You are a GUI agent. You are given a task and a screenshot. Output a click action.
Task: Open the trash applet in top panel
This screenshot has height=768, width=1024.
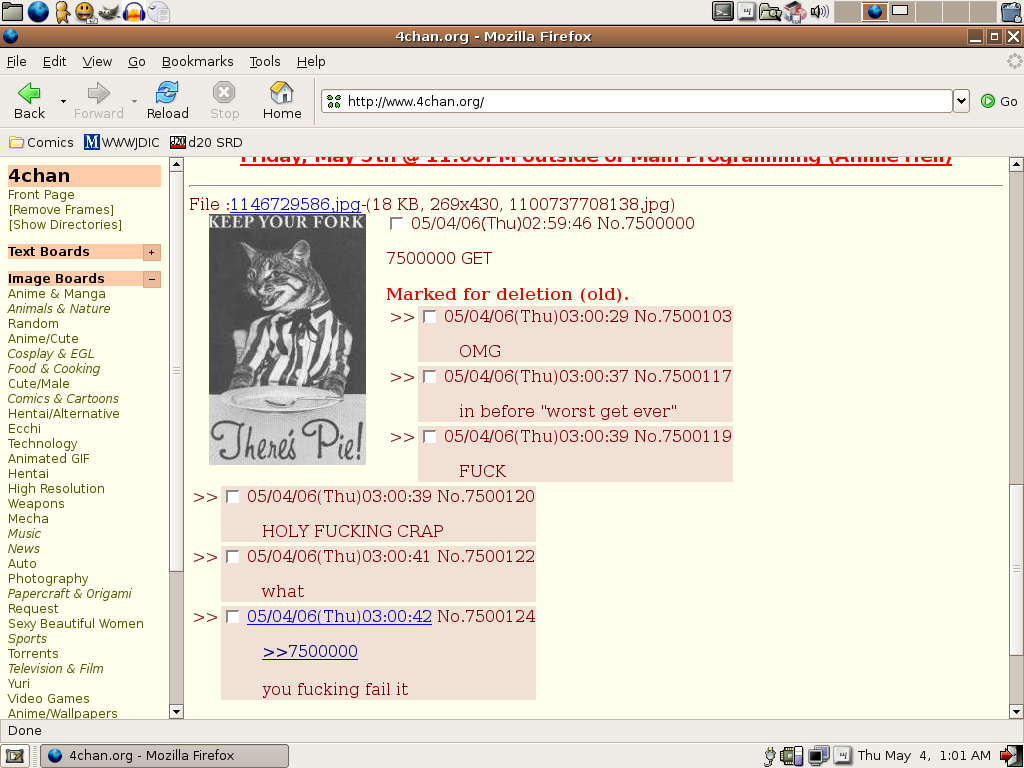coord(1011,12)
